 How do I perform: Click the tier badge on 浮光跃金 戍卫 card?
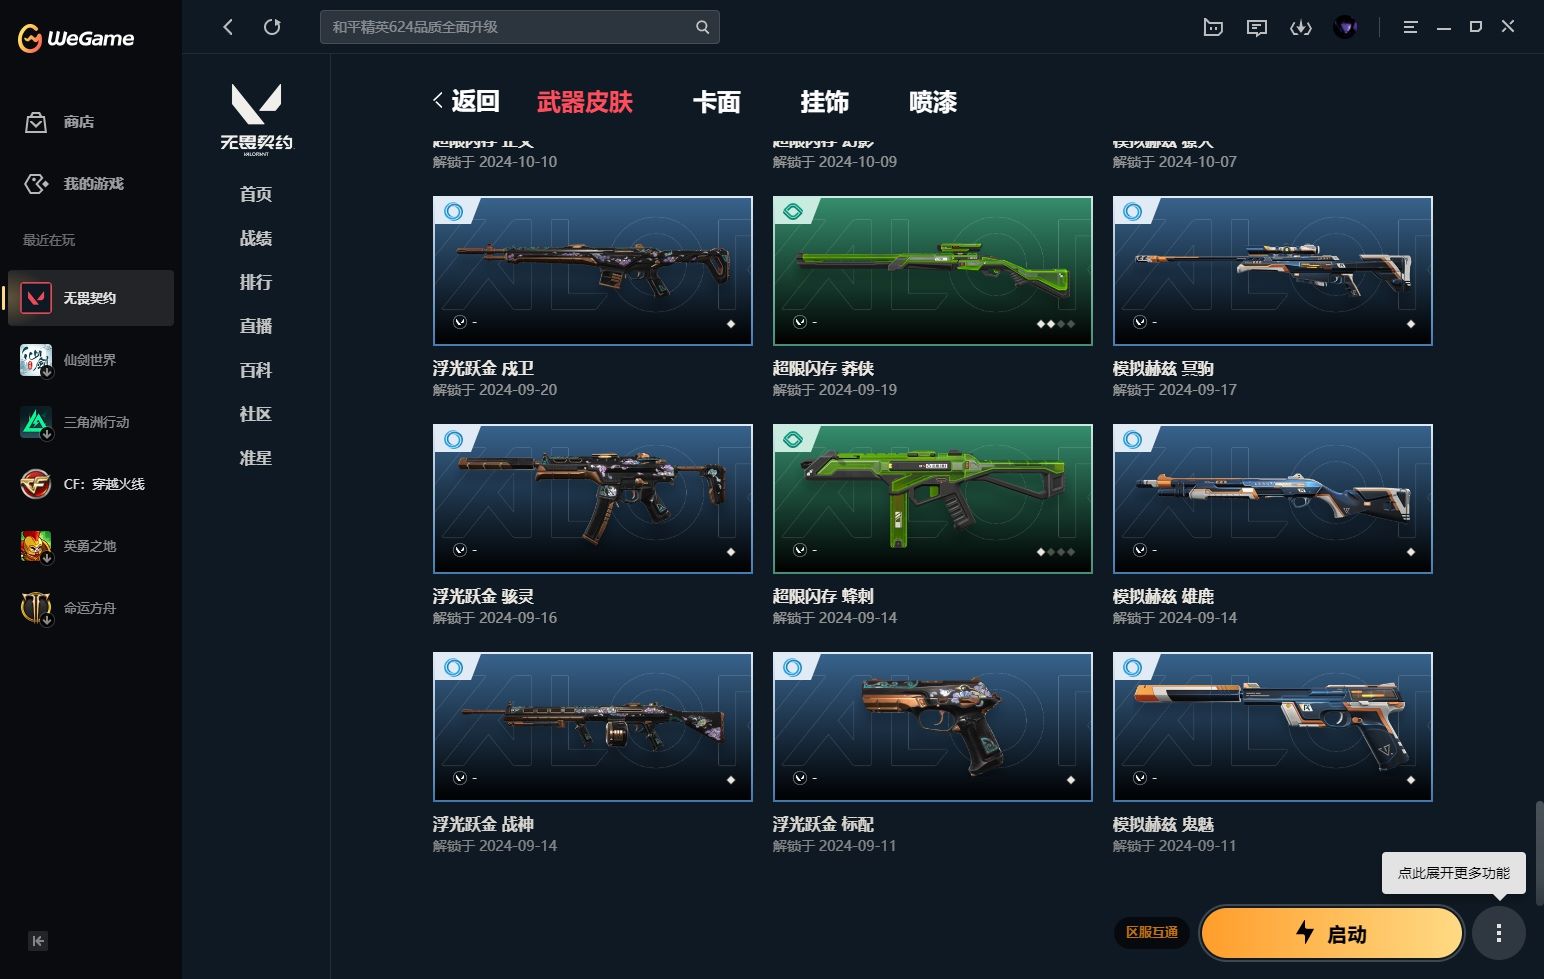pyautogui.click(x=453, y=211)
